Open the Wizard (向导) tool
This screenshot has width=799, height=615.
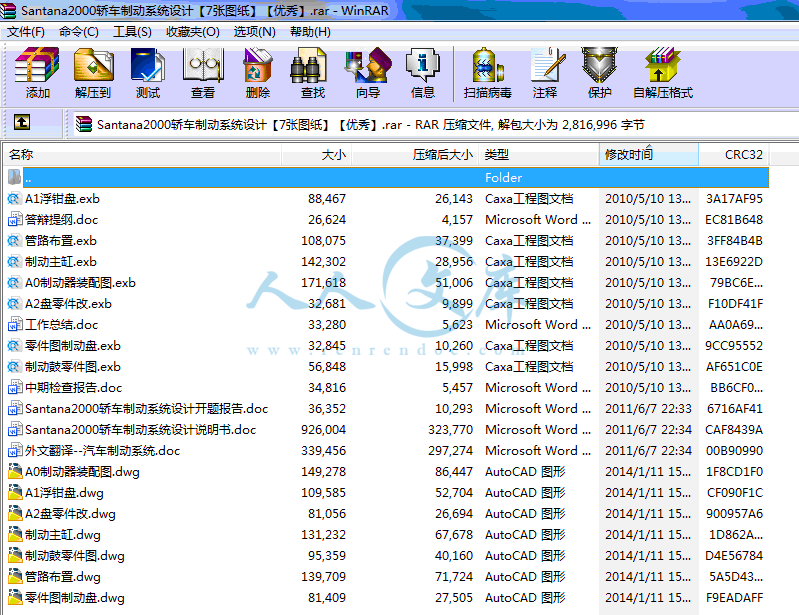[x=368, y=65]
